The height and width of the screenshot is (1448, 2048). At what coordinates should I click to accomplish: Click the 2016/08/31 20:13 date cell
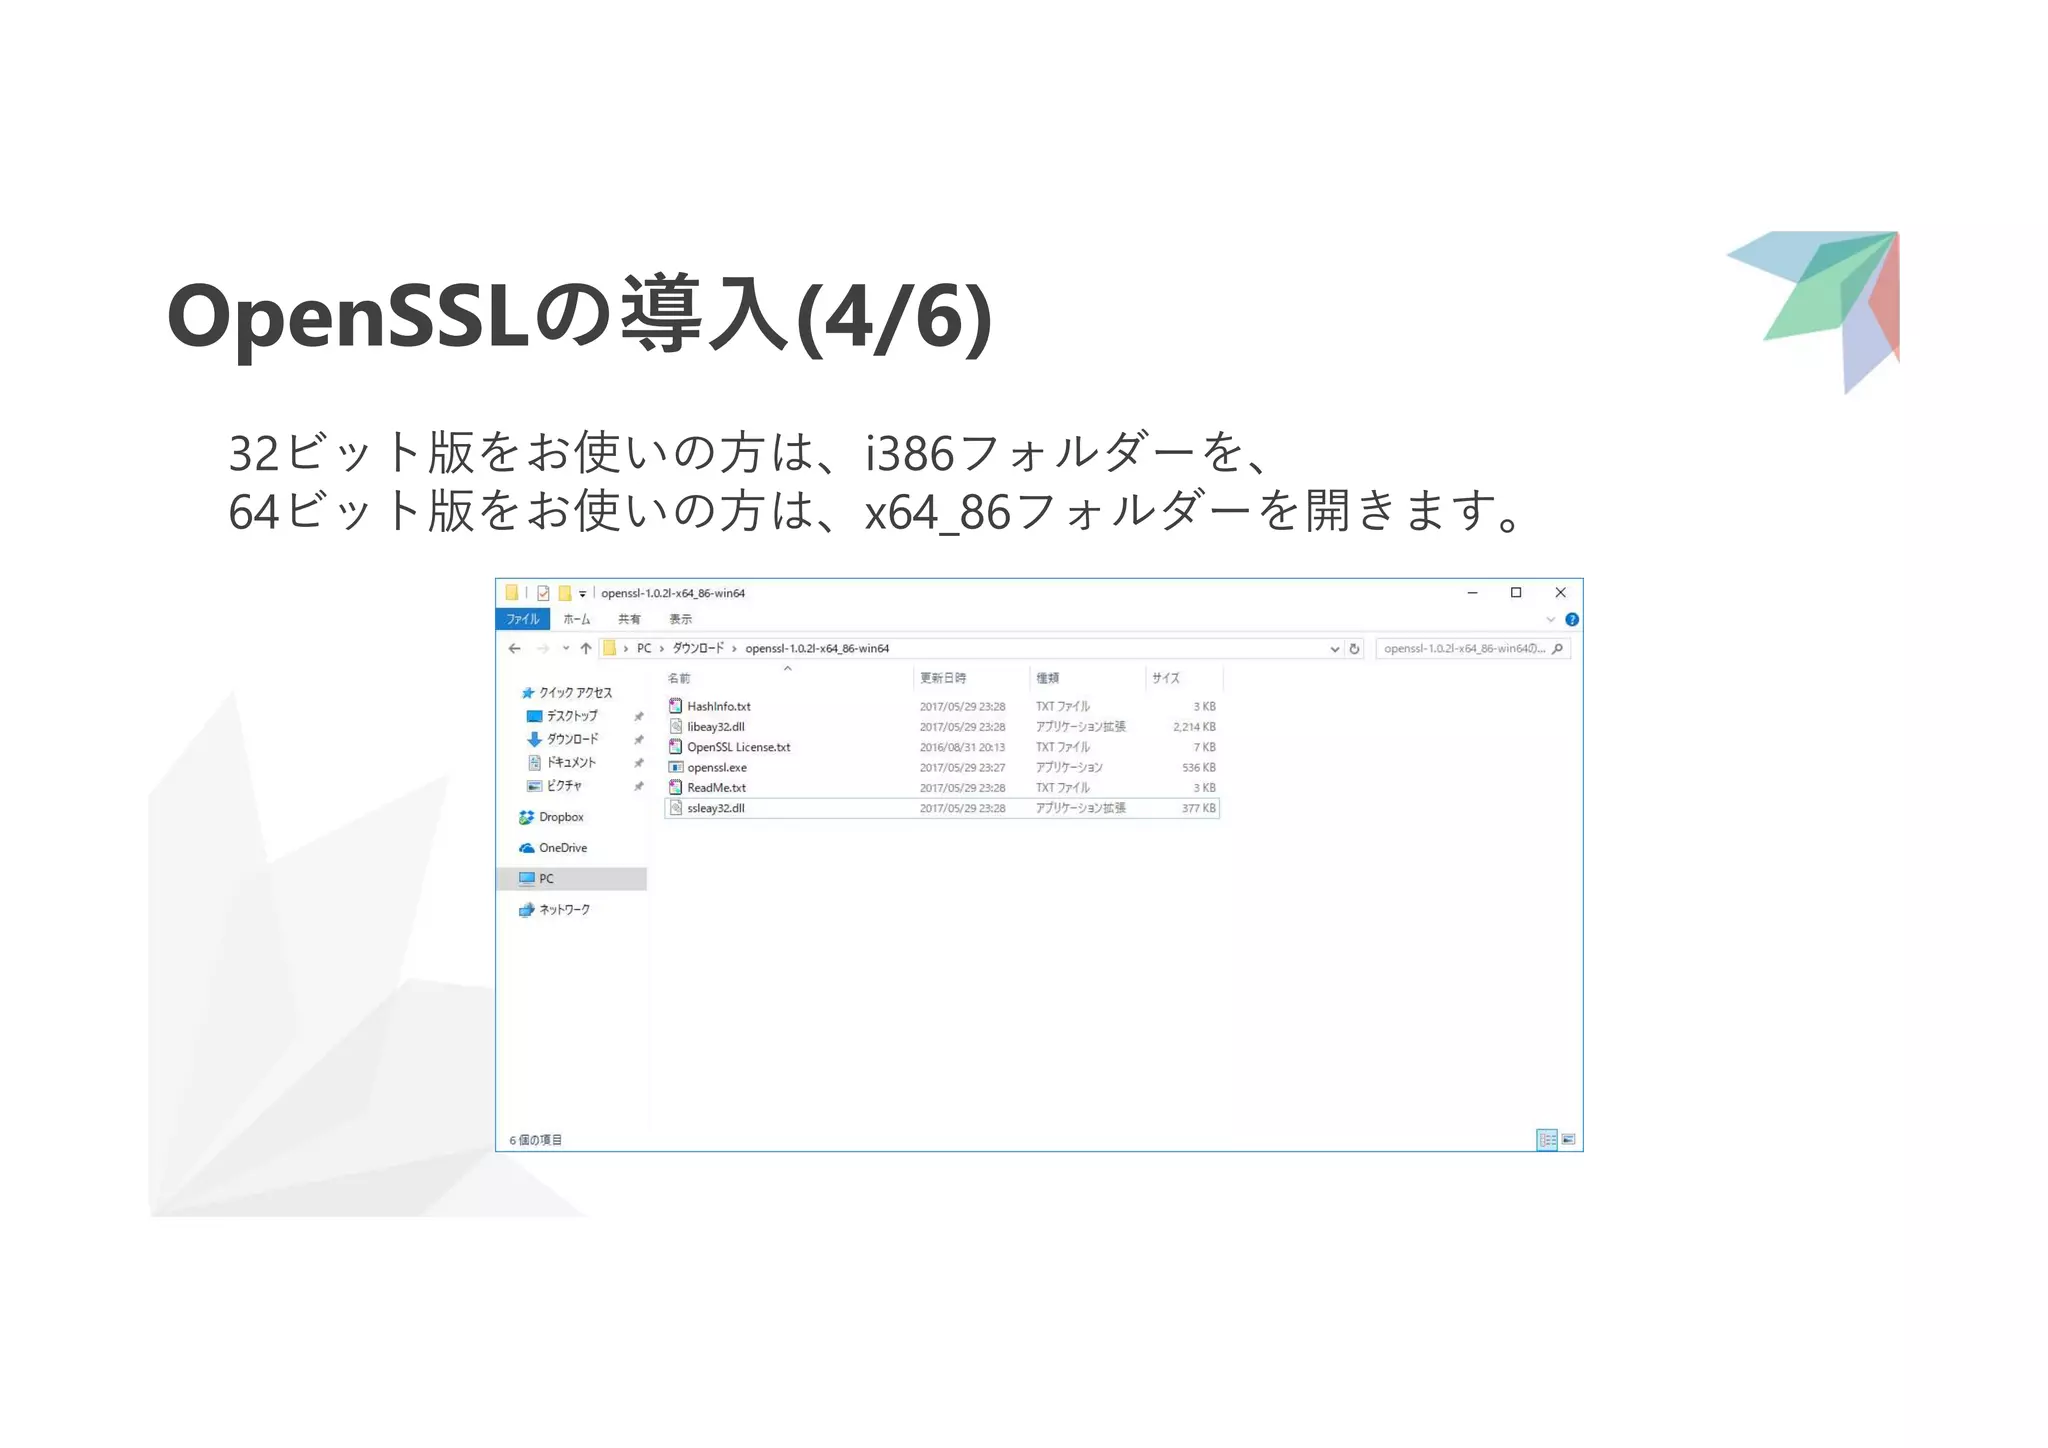pyautogui.click(x=962, y=747)
